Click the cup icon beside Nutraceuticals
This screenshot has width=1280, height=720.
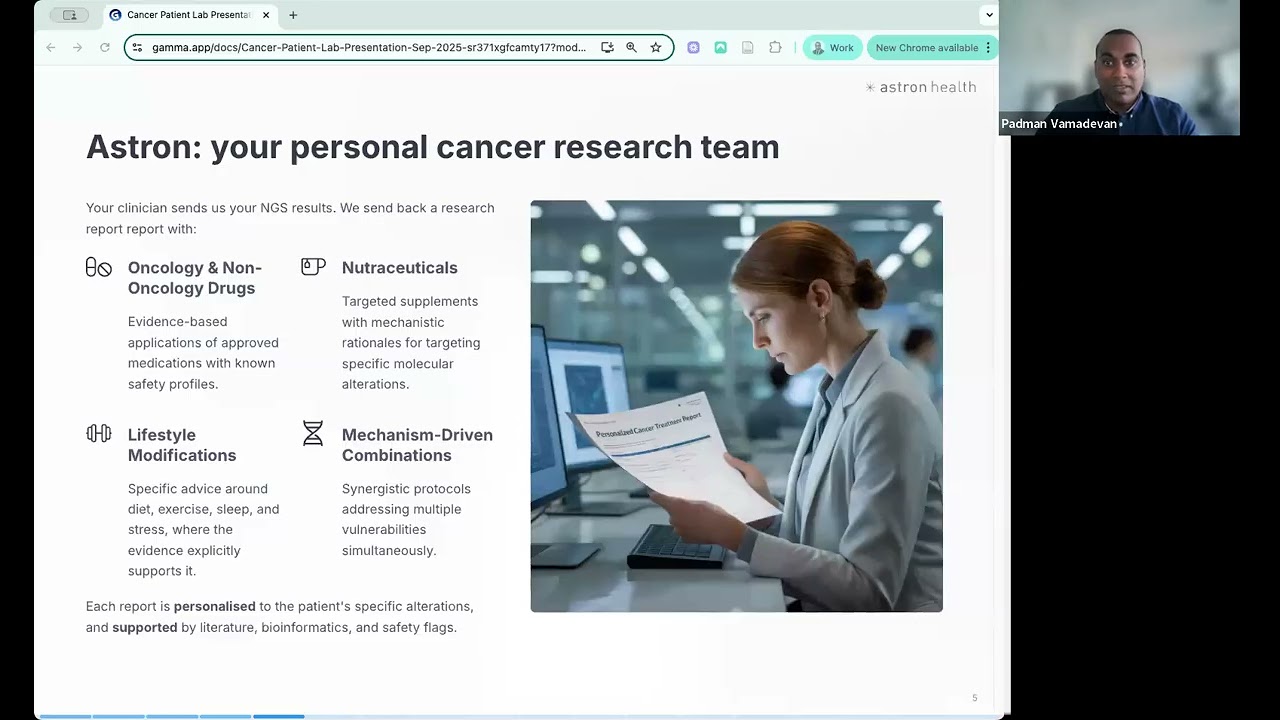pos(313,266)
